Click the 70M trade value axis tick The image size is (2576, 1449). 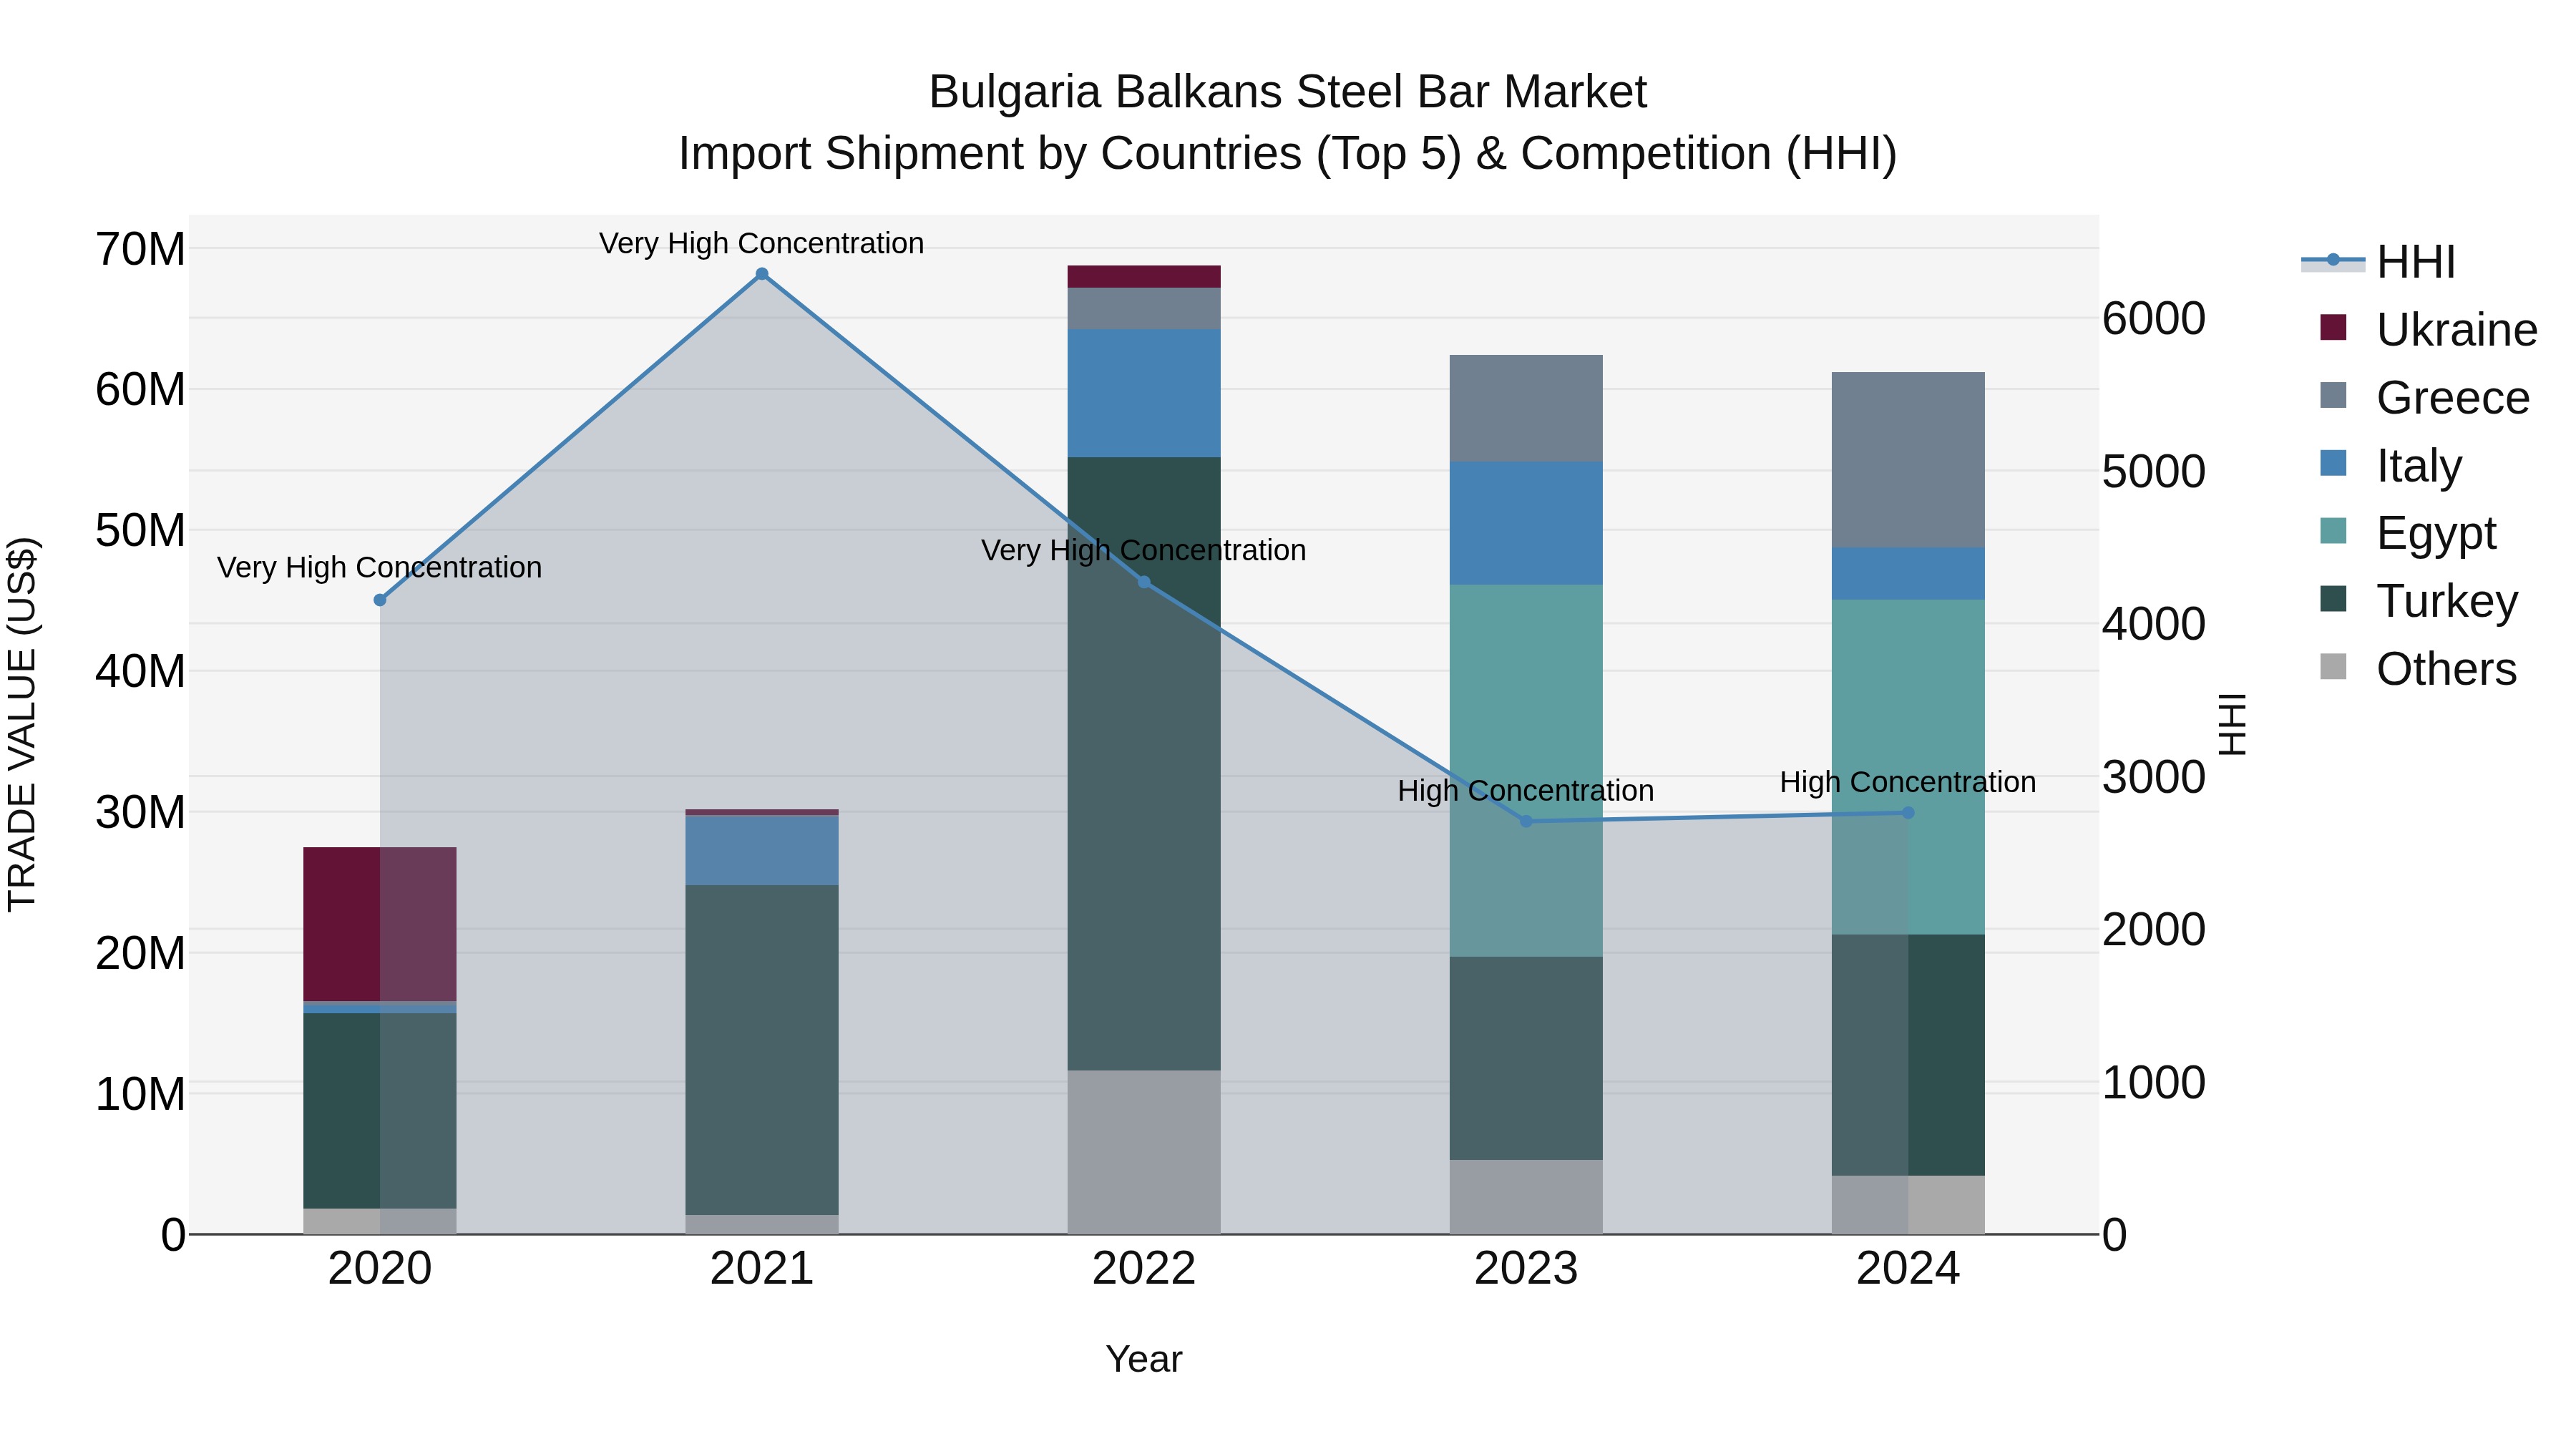pos(141,249)
